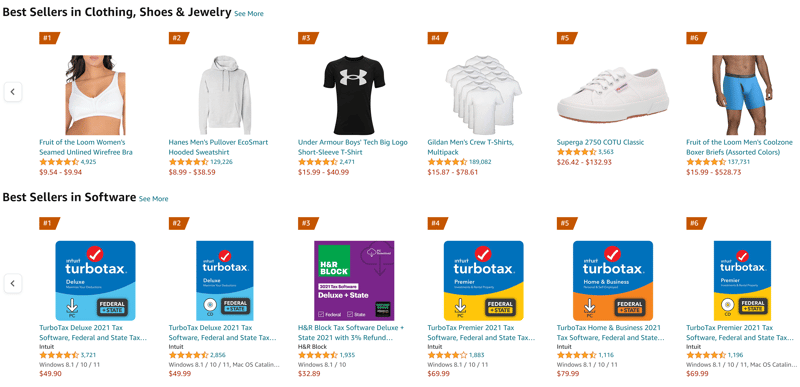Open Fruit of the Loom Women's Bra title
This screenshot has width=800, height=387.
click(x=86, y=147)
